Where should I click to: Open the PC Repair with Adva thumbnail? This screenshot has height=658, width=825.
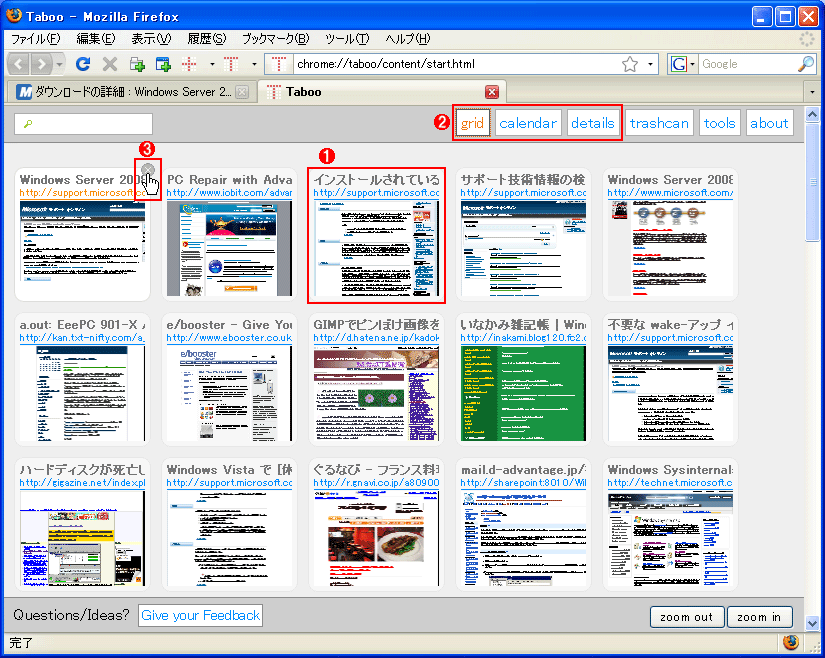[229, 248]
